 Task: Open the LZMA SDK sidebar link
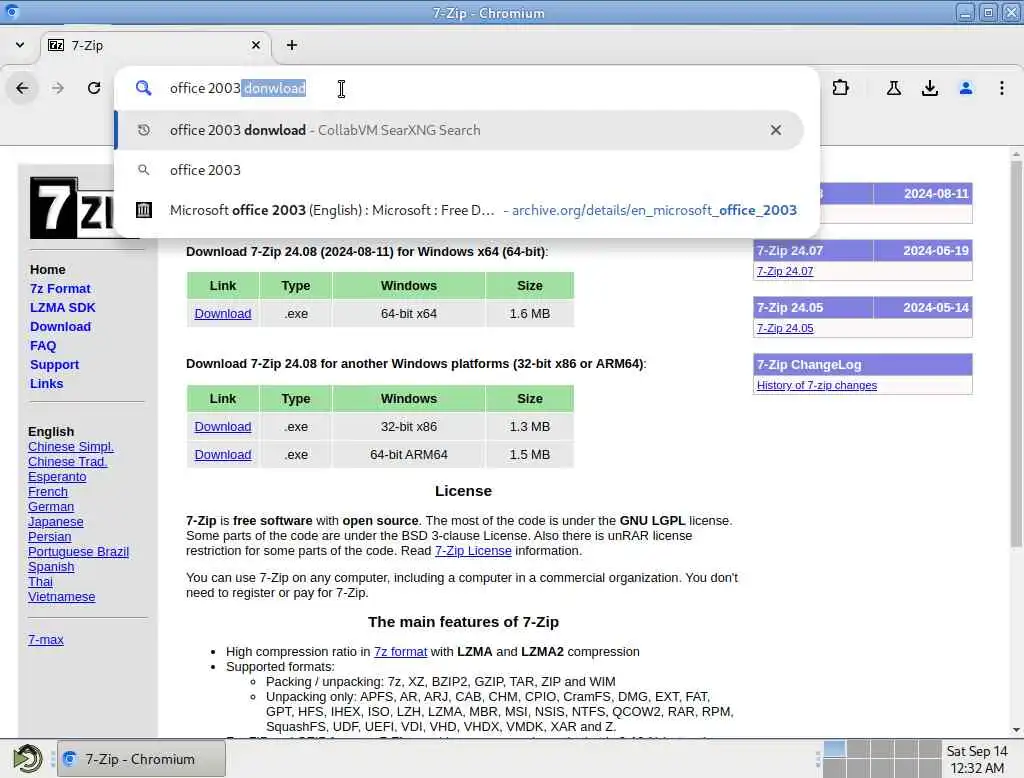click(63, 308)
